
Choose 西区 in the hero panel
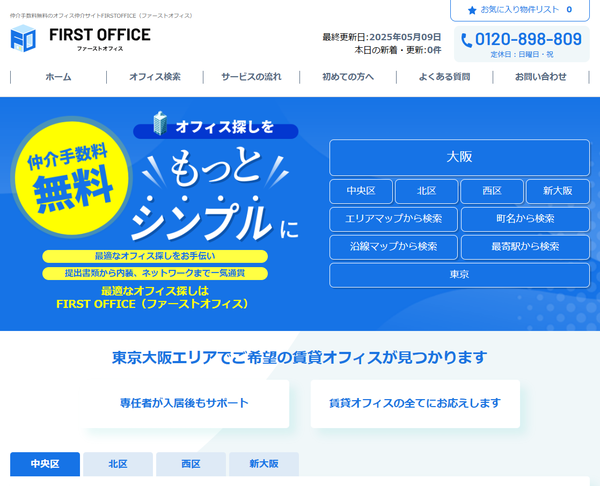click(x=492, y=191)
